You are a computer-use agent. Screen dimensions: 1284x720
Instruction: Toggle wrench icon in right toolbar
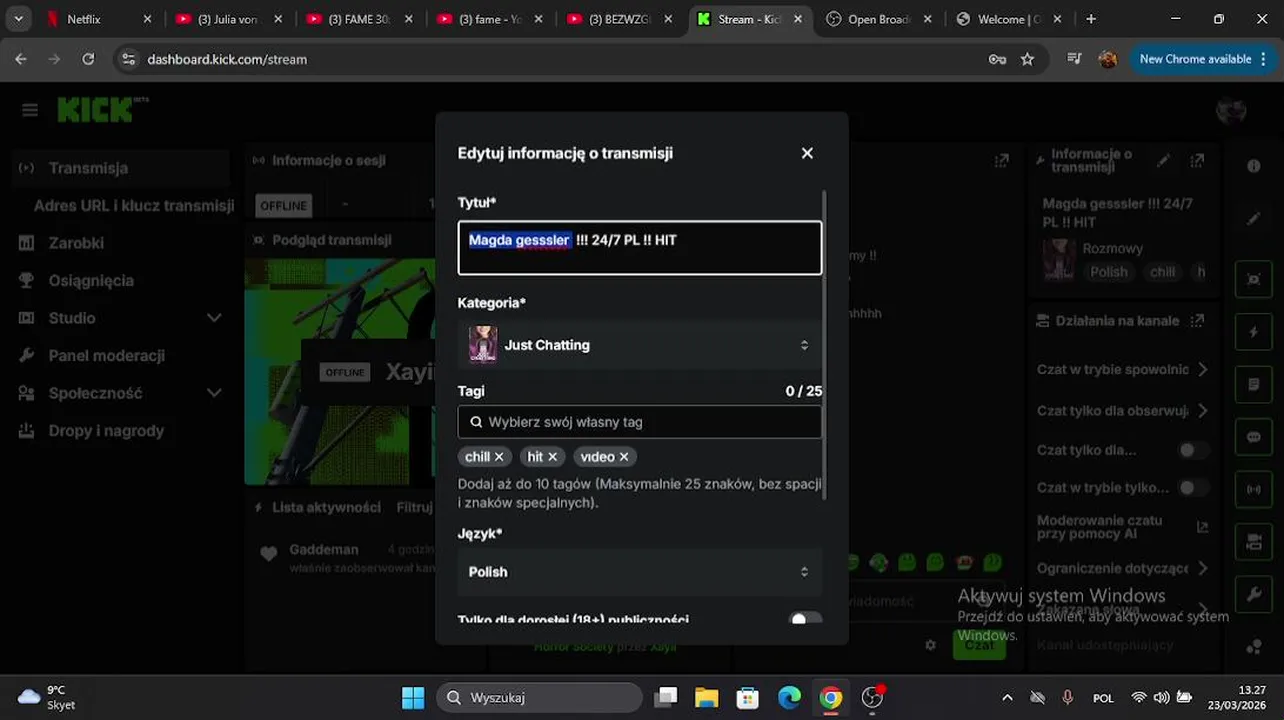(x=1254, y=595)
